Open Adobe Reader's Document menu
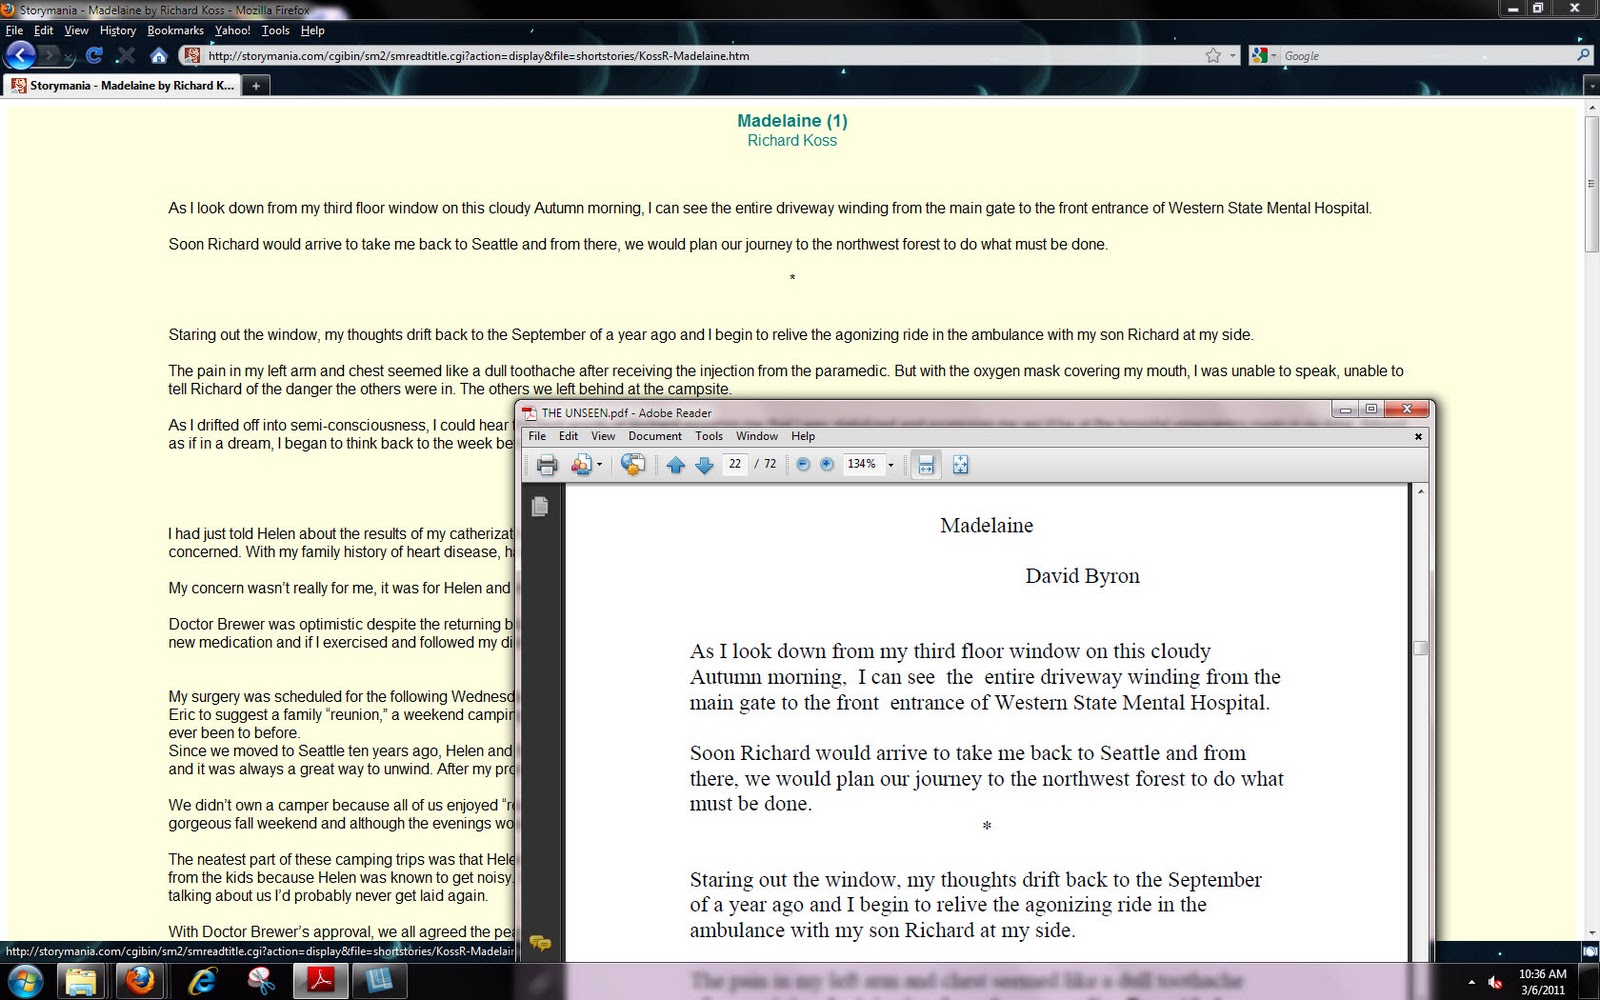 (655, 436)
